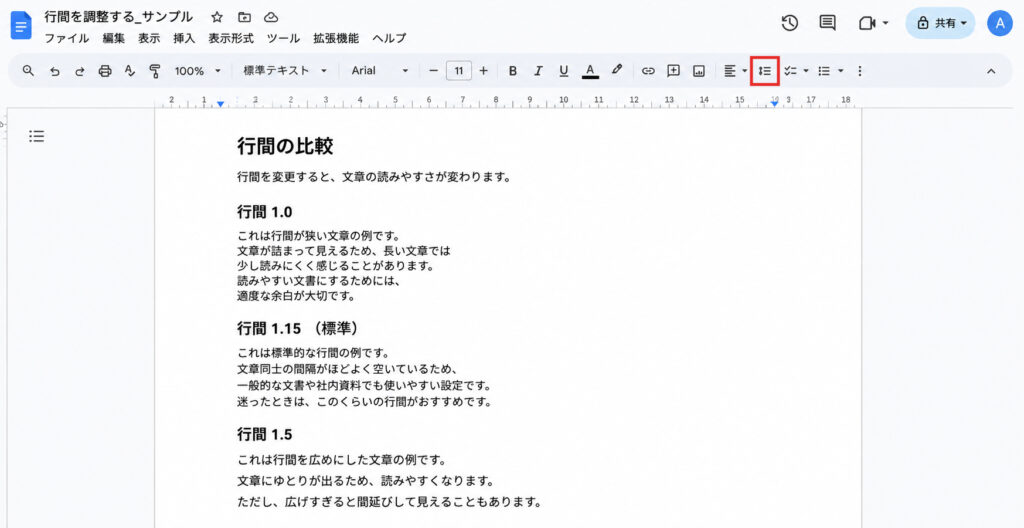Open the 表示形式 menu
This screenshot has height=528, width=1024.
point(231,38)
